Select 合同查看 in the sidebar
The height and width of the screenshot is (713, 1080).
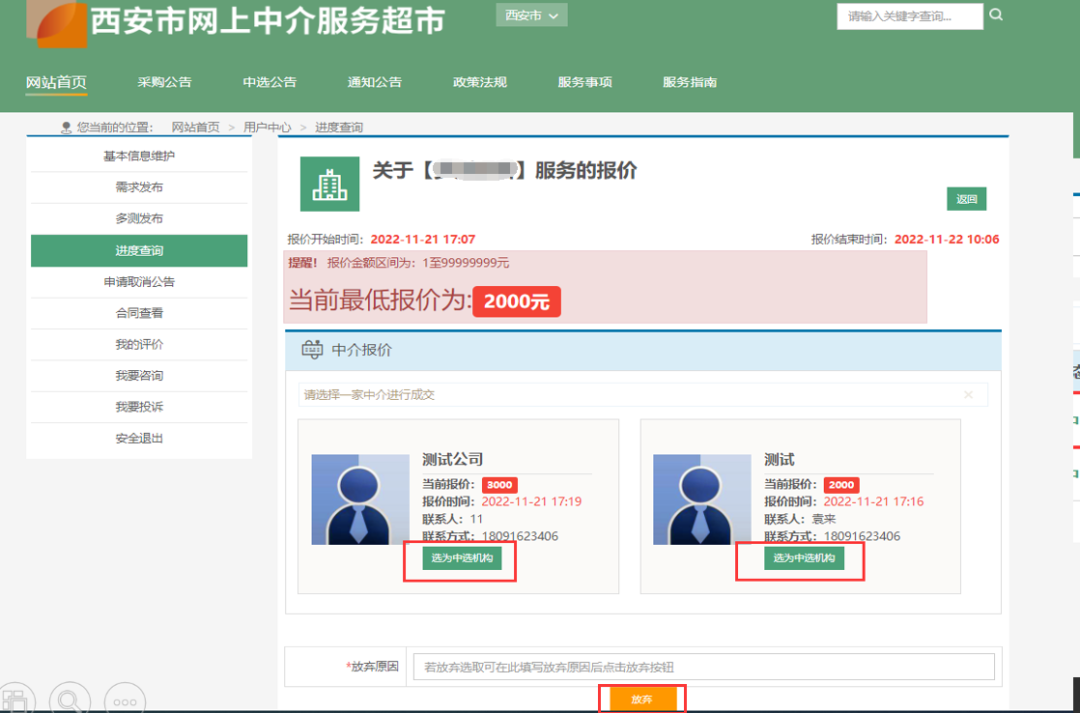(139, 313)
